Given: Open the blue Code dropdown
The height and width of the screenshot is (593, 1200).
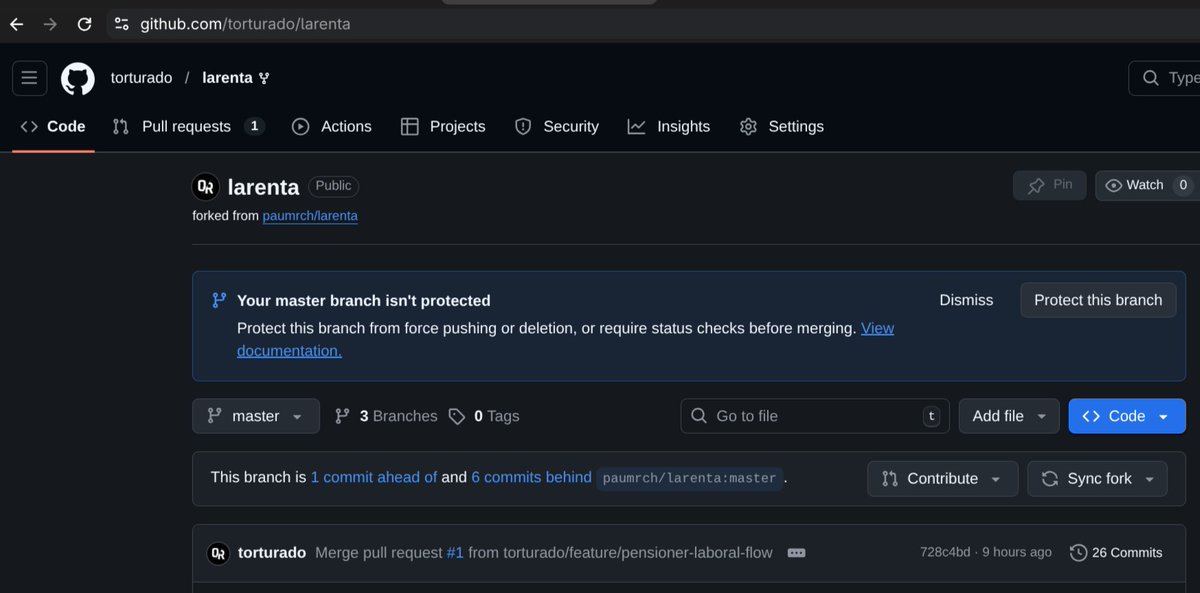Looking at the screenshot, I should click(1127, 416).
